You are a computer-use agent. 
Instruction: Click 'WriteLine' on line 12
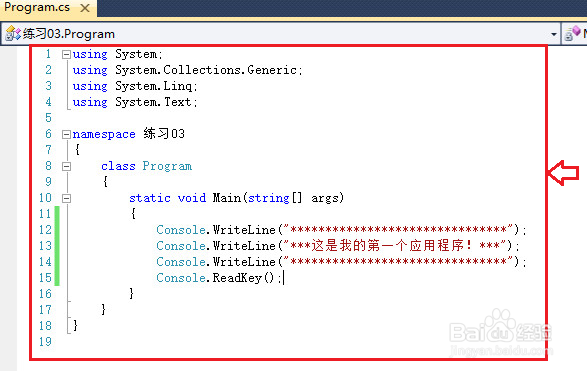point(244,229)
